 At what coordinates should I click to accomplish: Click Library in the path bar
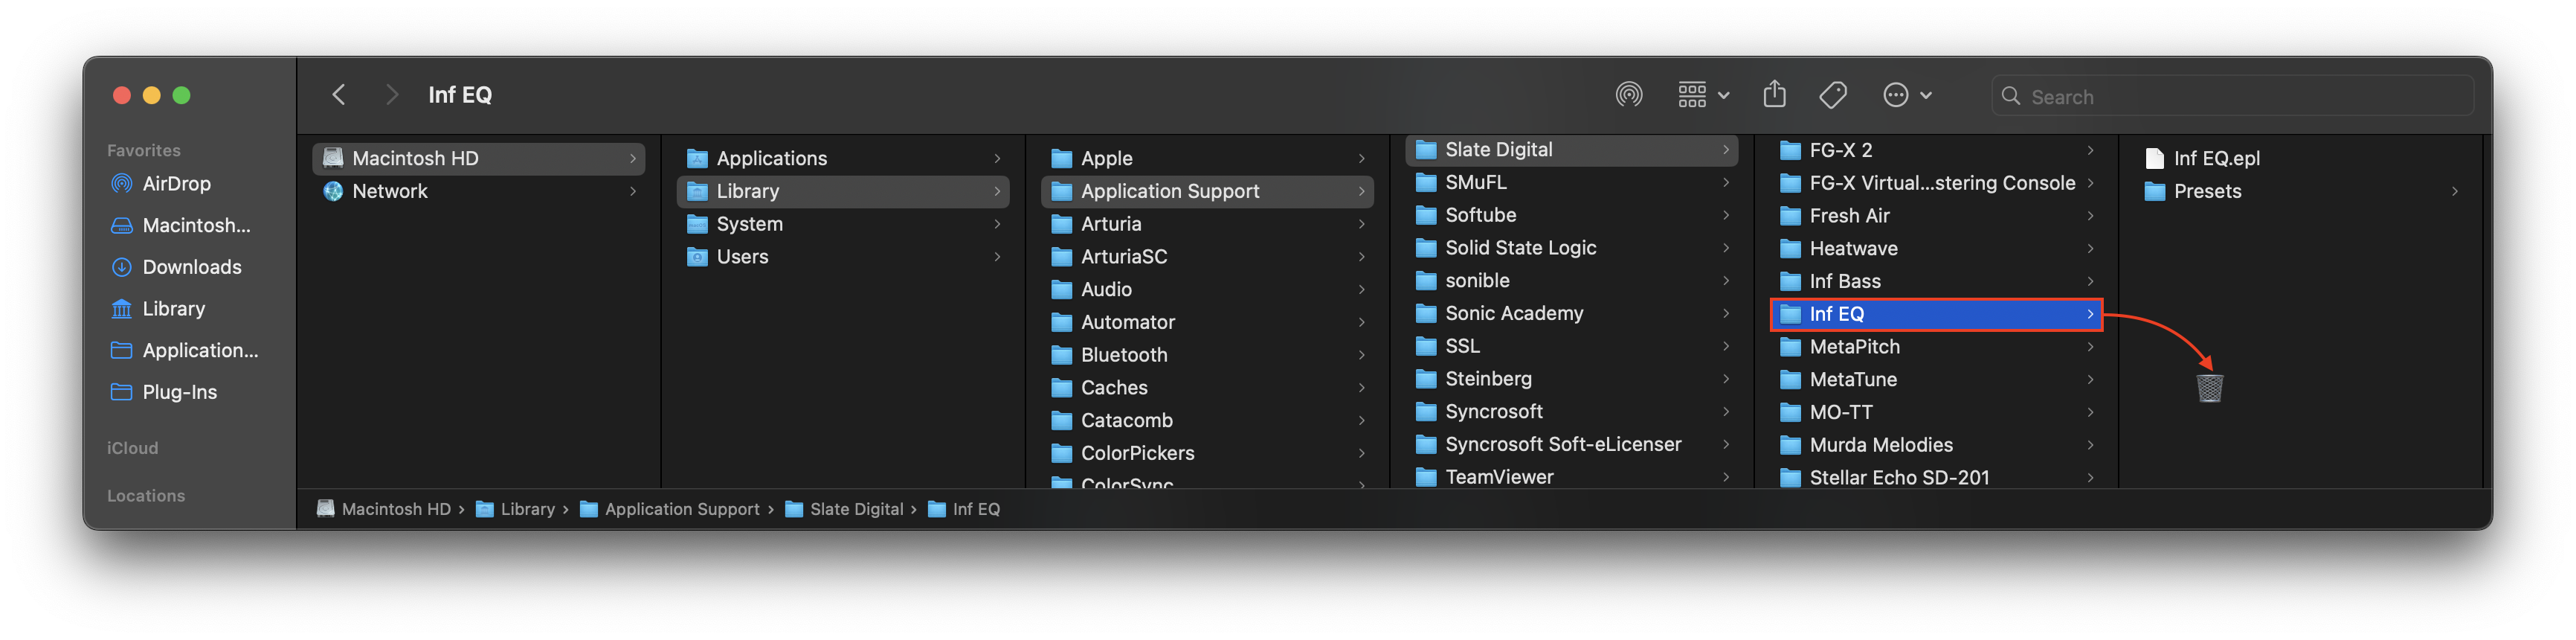pos(516,509)
